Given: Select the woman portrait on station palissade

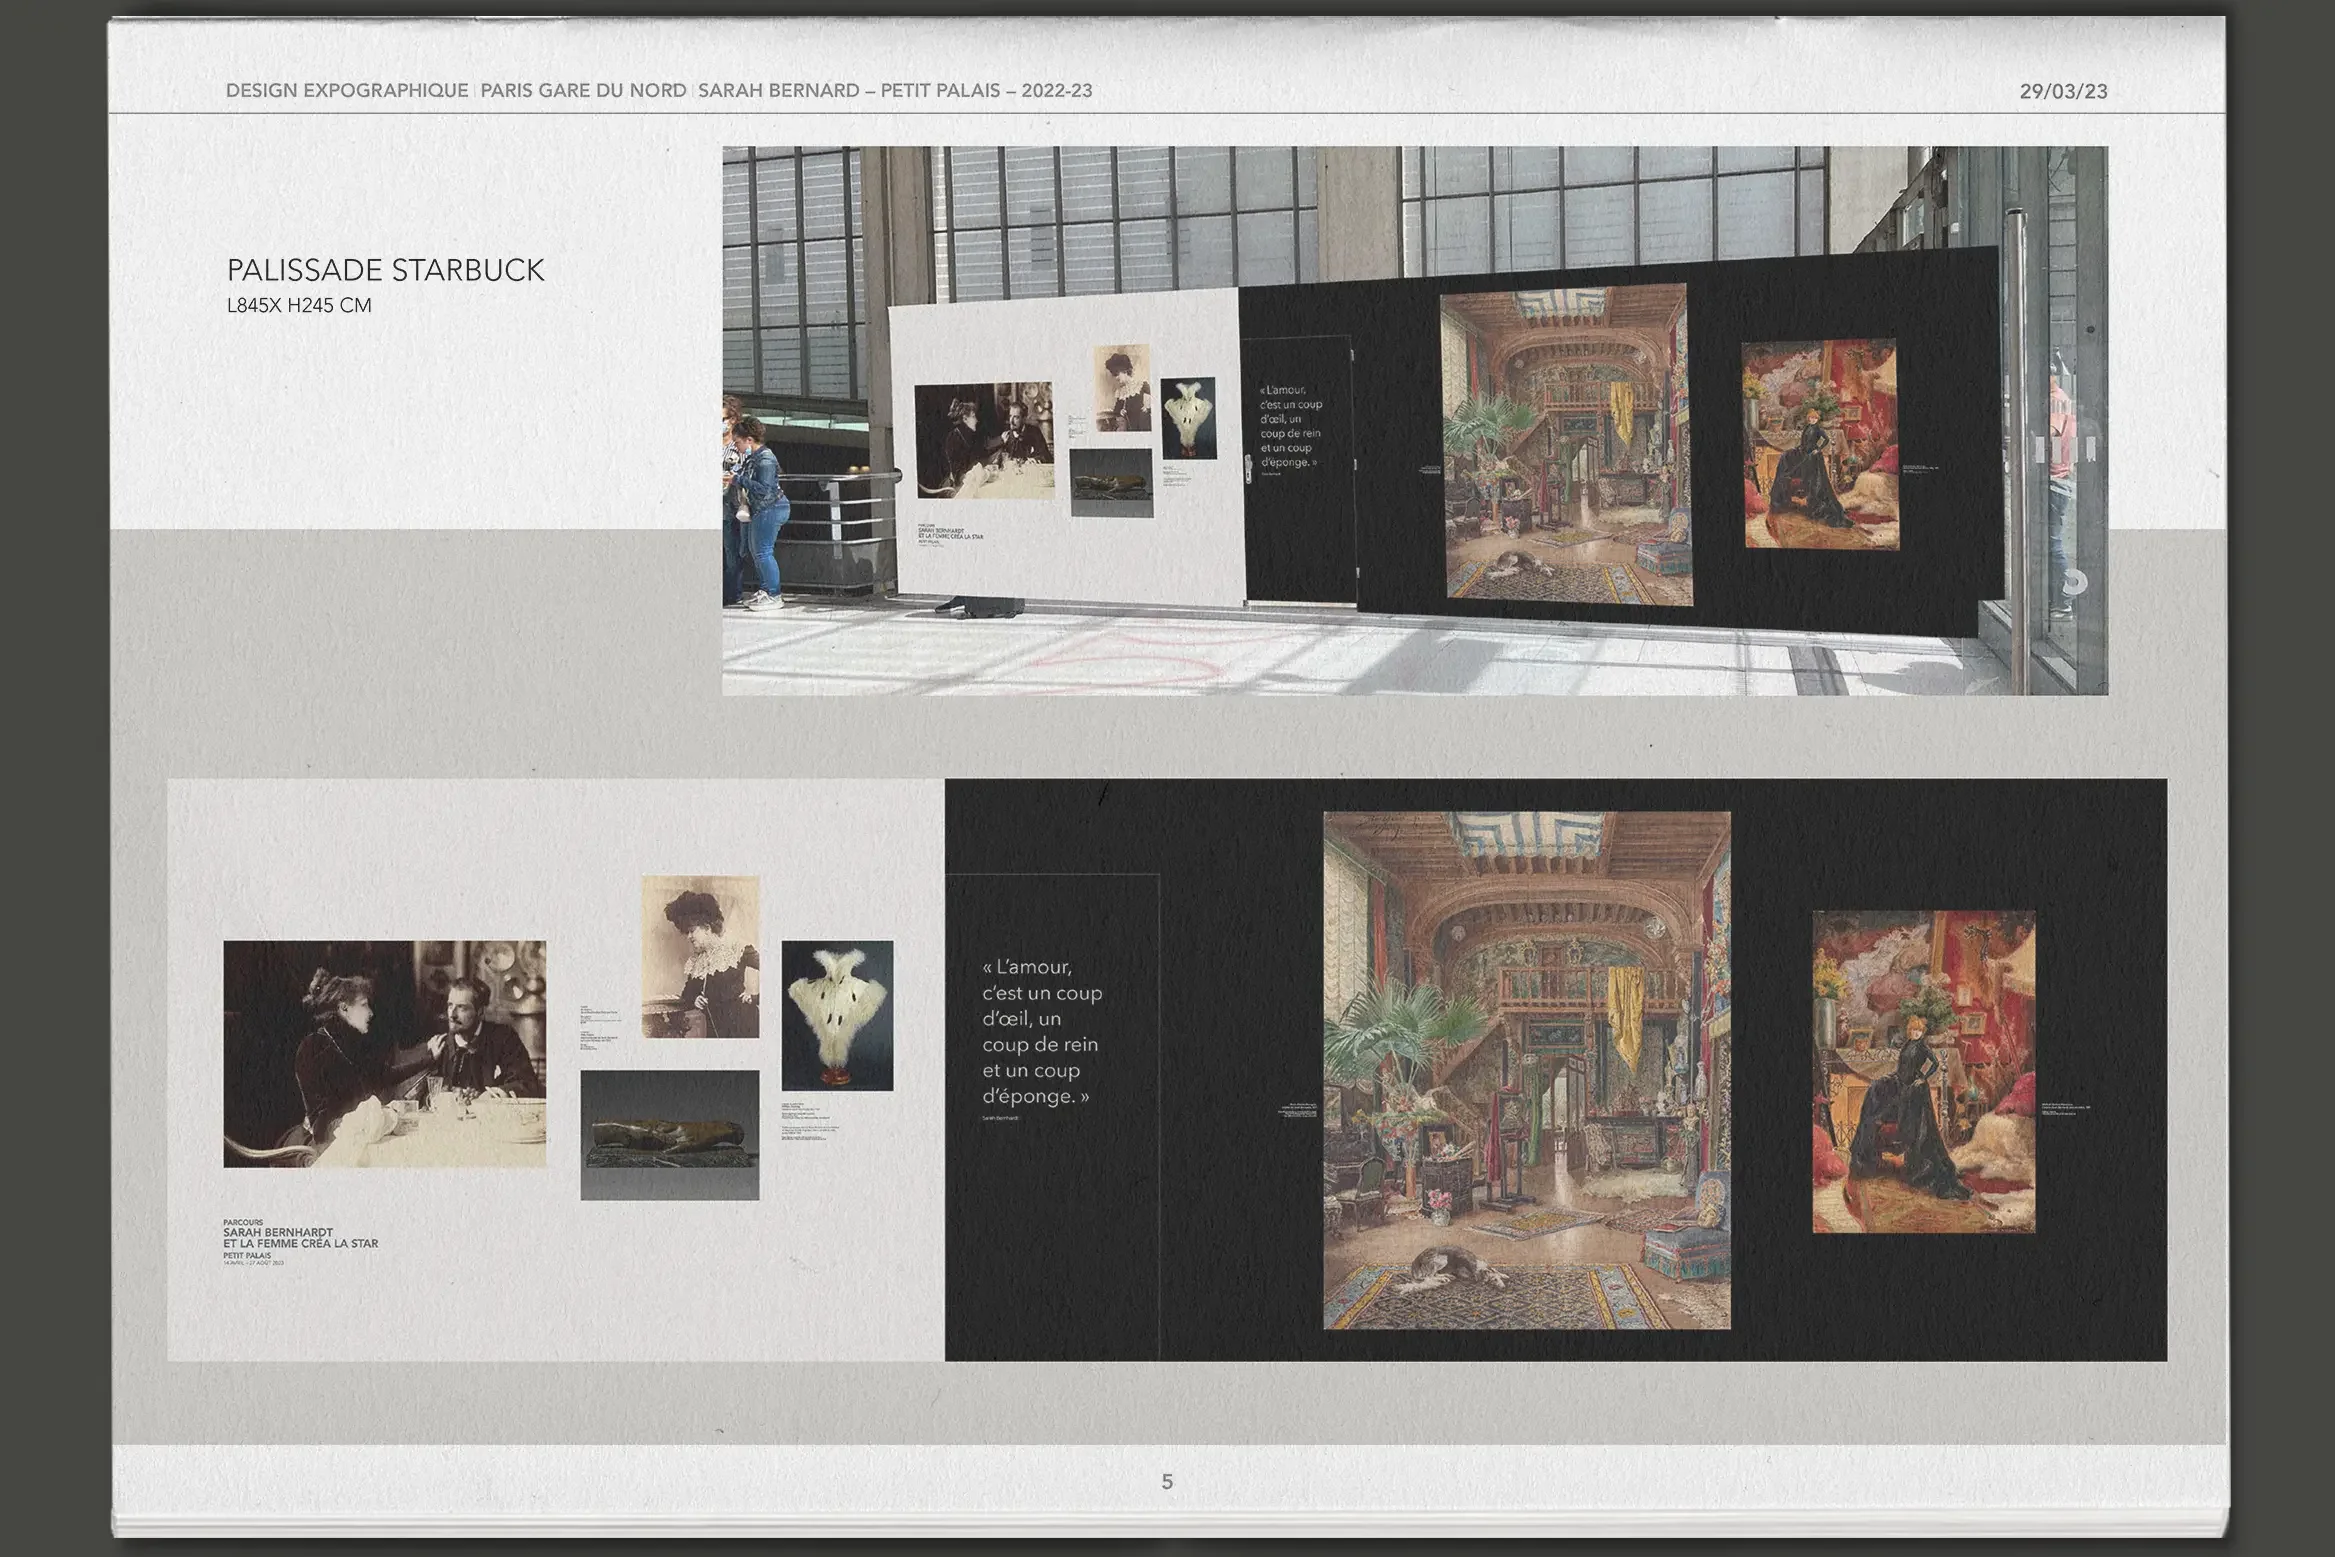Looking at the screenshot, I should pyautogui.click(x=1122, y=388).
